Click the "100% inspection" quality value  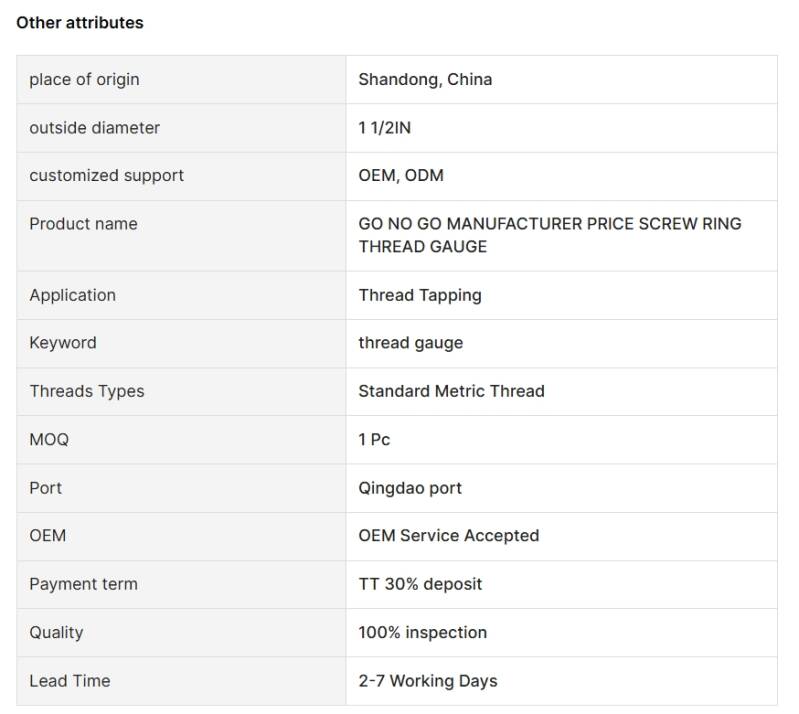(x=422, y=632)
